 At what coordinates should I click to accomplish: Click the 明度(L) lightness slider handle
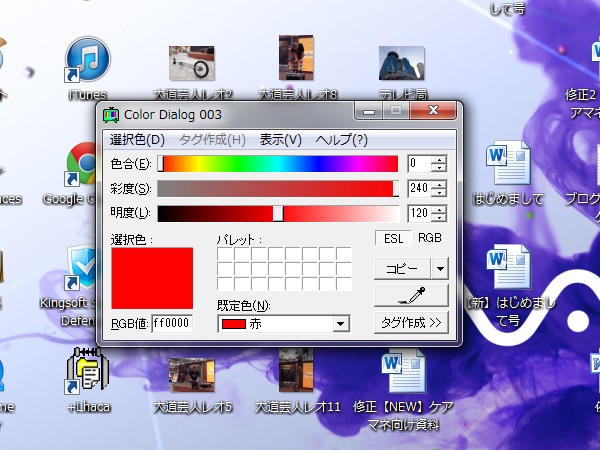[x=278, y=214]
